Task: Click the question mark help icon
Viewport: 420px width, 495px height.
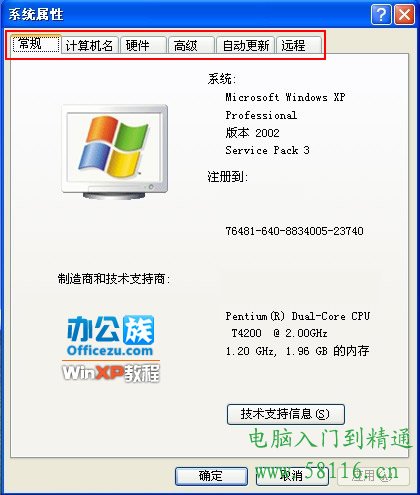Action: 381,14
